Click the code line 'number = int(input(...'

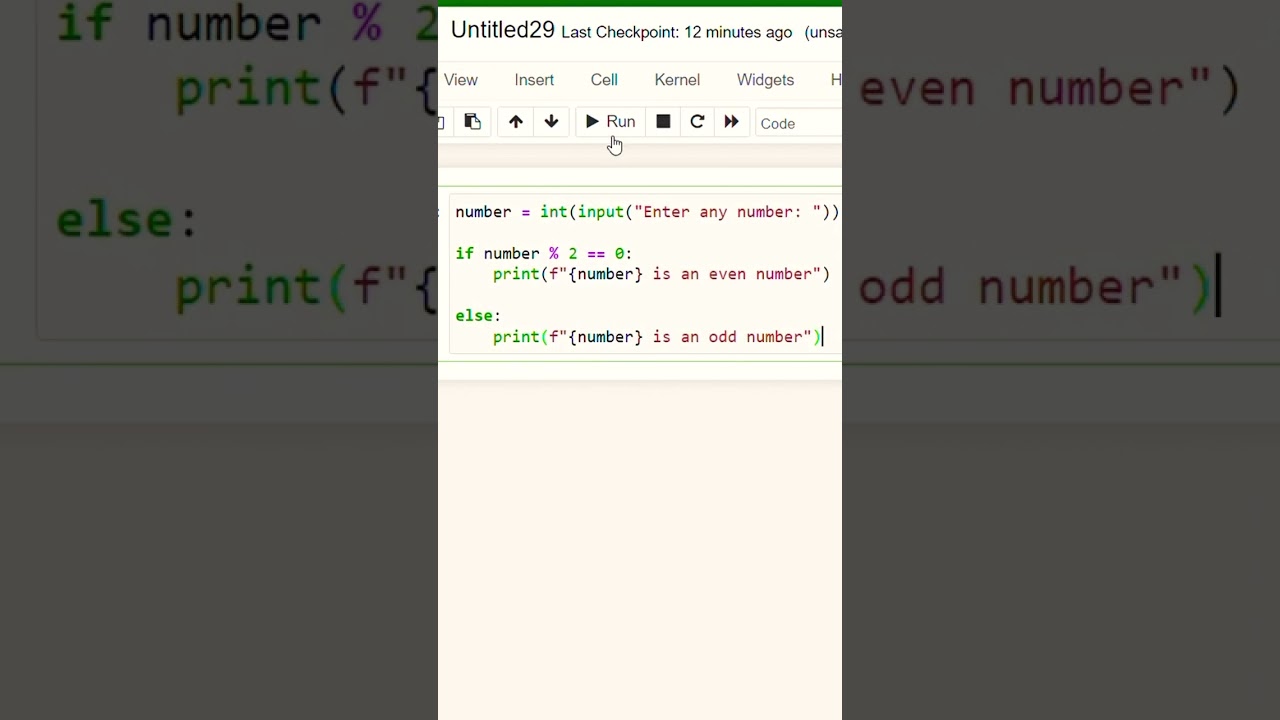(x=647, y=212)
